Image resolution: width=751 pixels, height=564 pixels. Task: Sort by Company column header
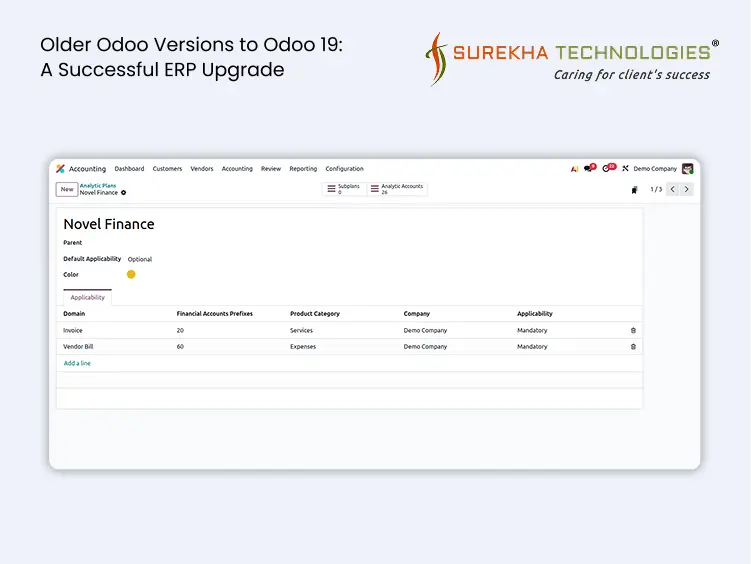pyautogui.click(x=417, y=314)
